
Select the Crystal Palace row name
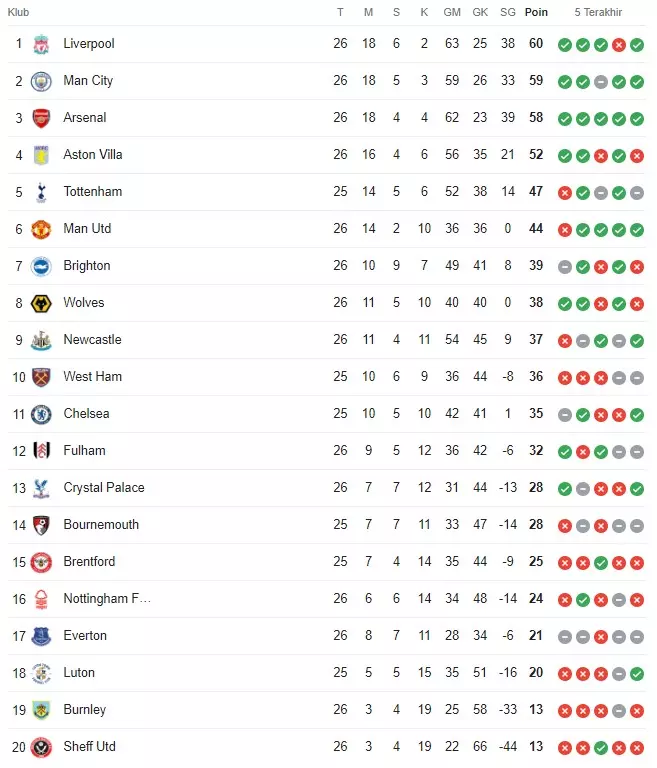pos(104,488)
